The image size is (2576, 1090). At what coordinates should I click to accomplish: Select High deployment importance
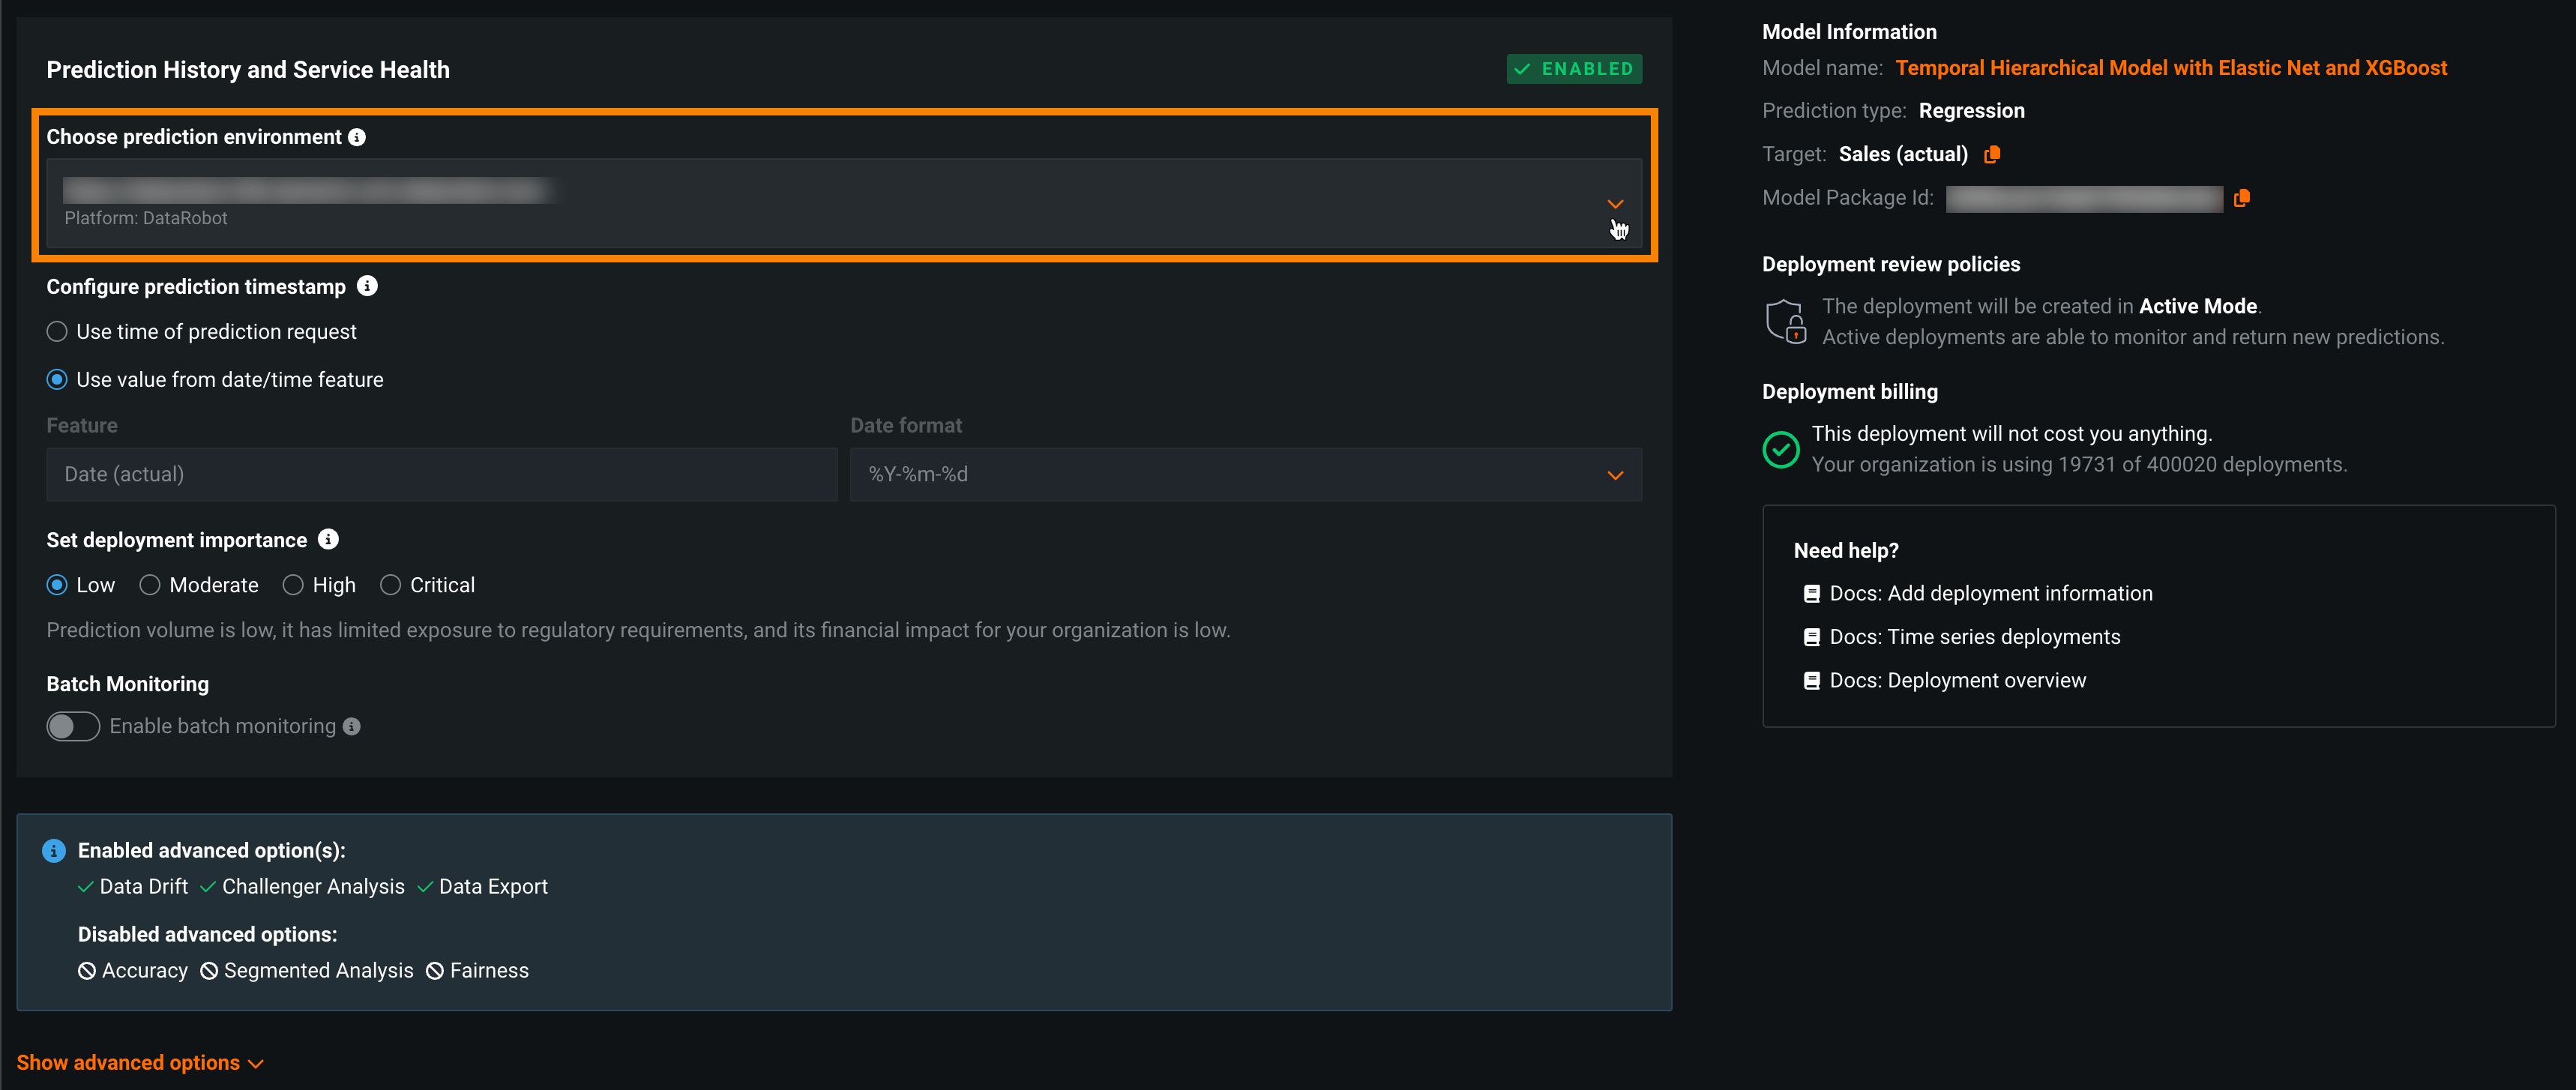point(293,585)
